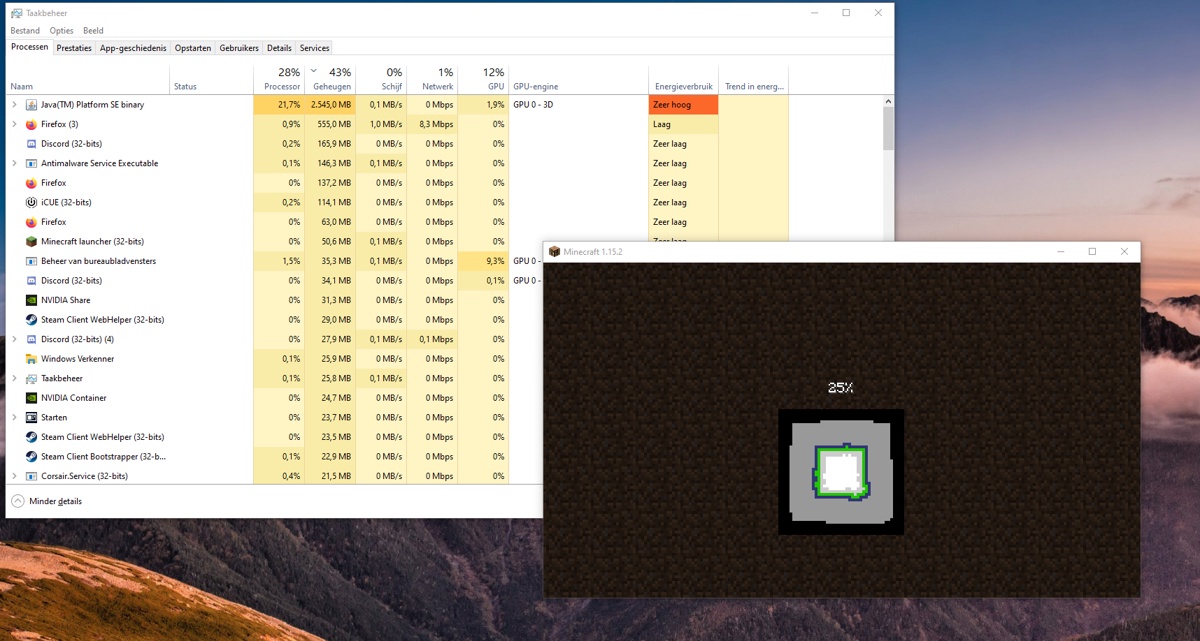
Task: Click the Discord (32-bits) (4) icon
Action: coord(31,339)
